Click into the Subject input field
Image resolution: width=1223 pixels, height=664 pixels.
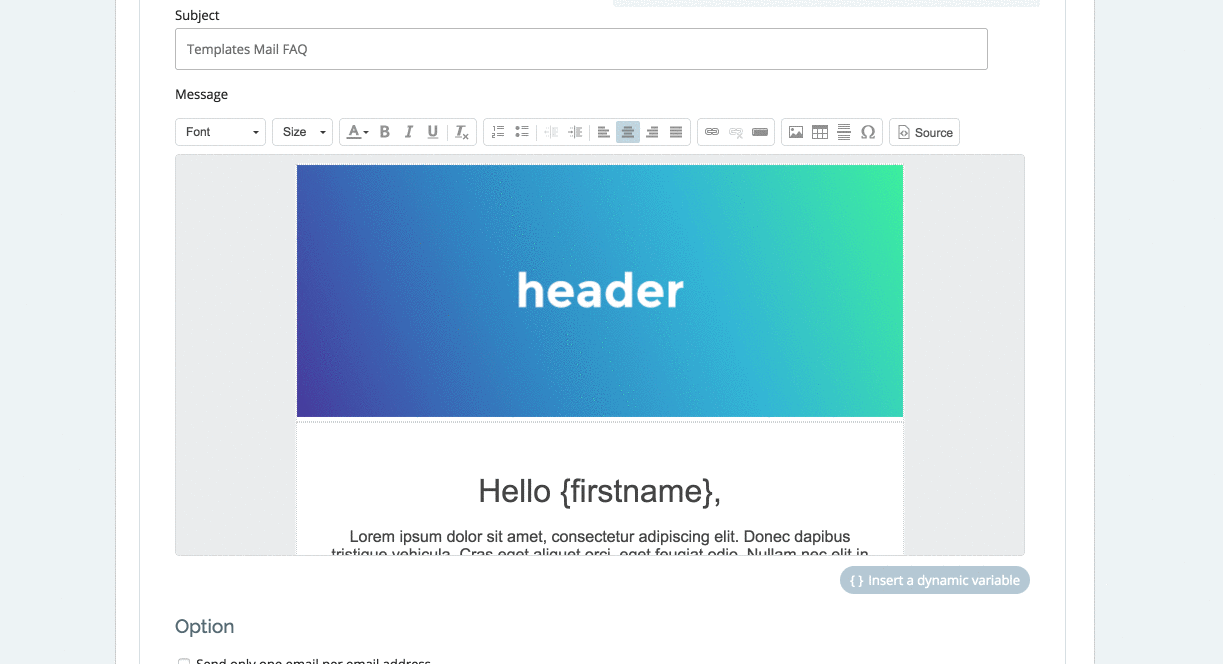(x=581, y=49)
